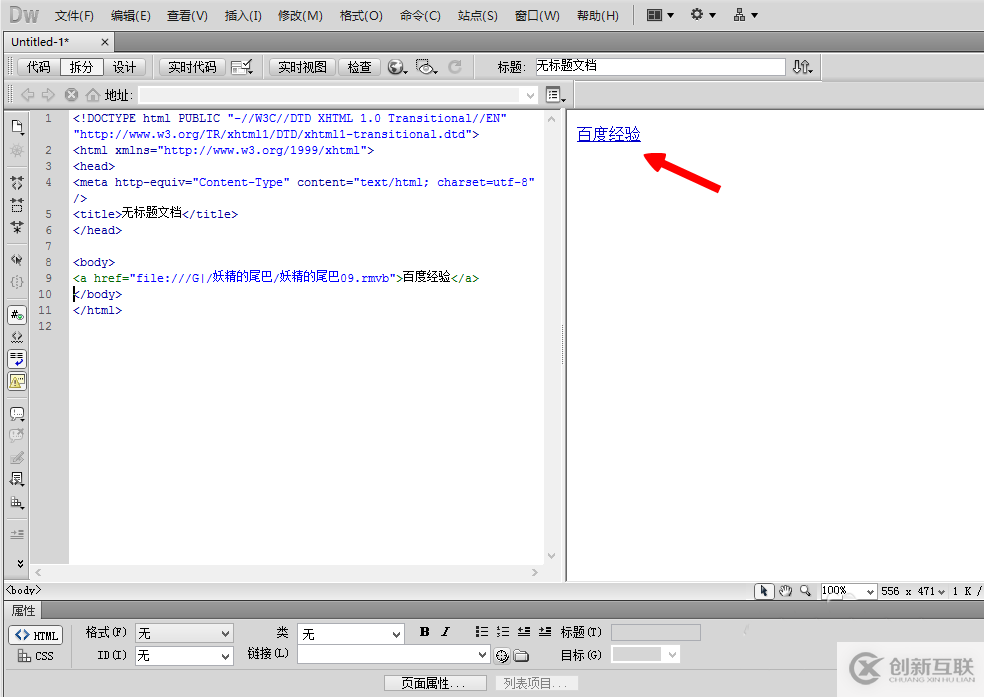Open the 类 class dropdown

[x=350, y=634]
